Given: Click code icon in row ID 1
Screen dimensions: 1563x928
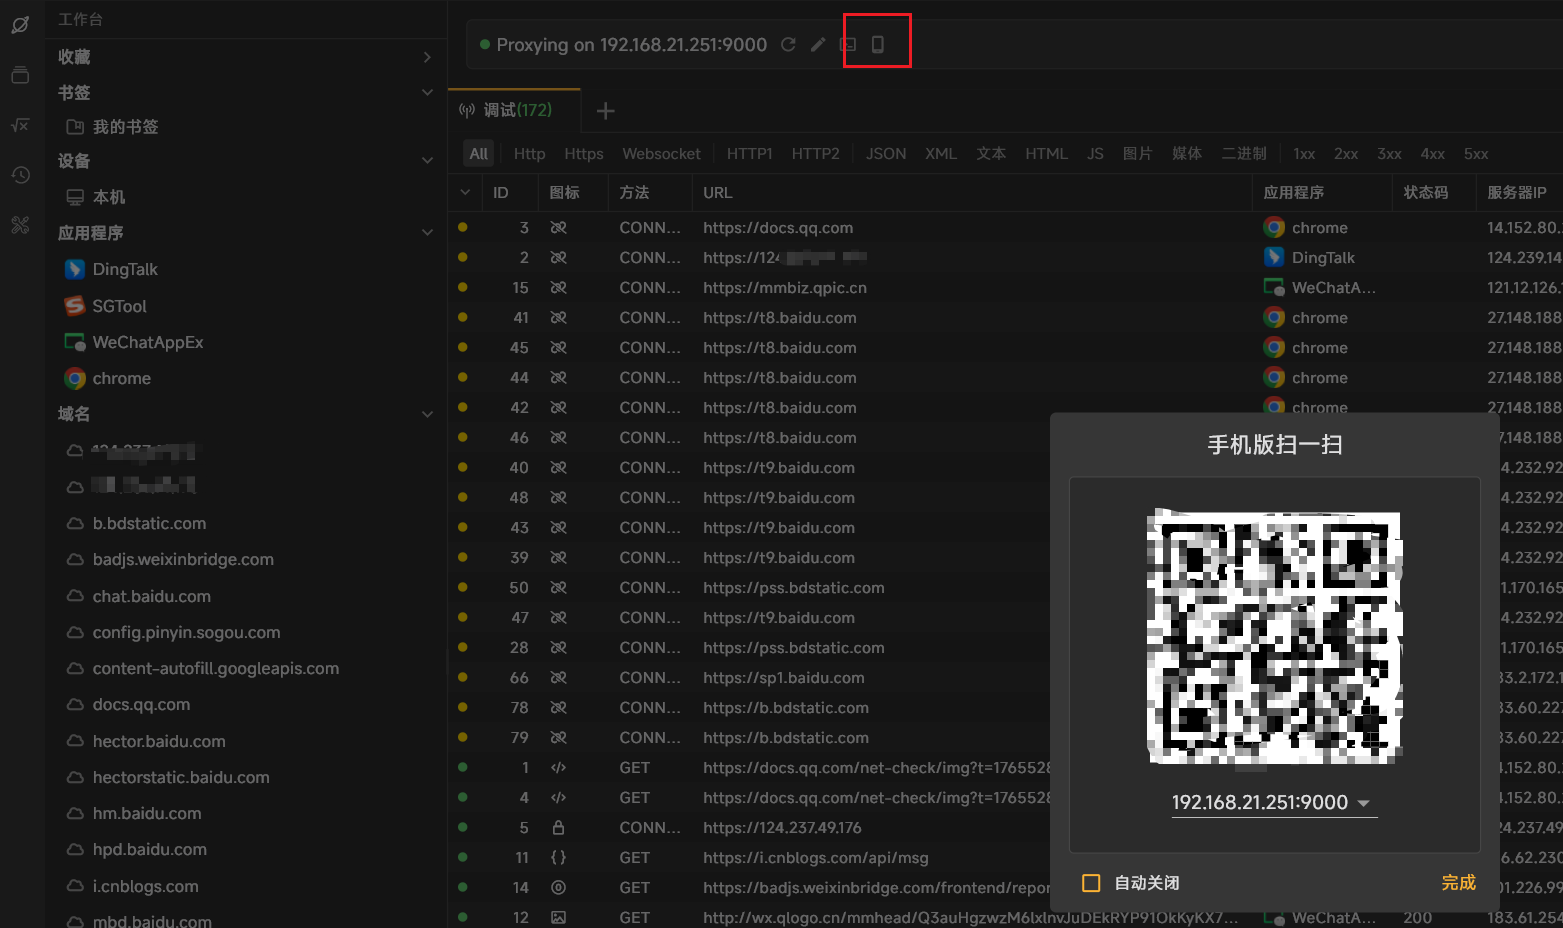Looking at the screenshot, I should tap(558, 767).
